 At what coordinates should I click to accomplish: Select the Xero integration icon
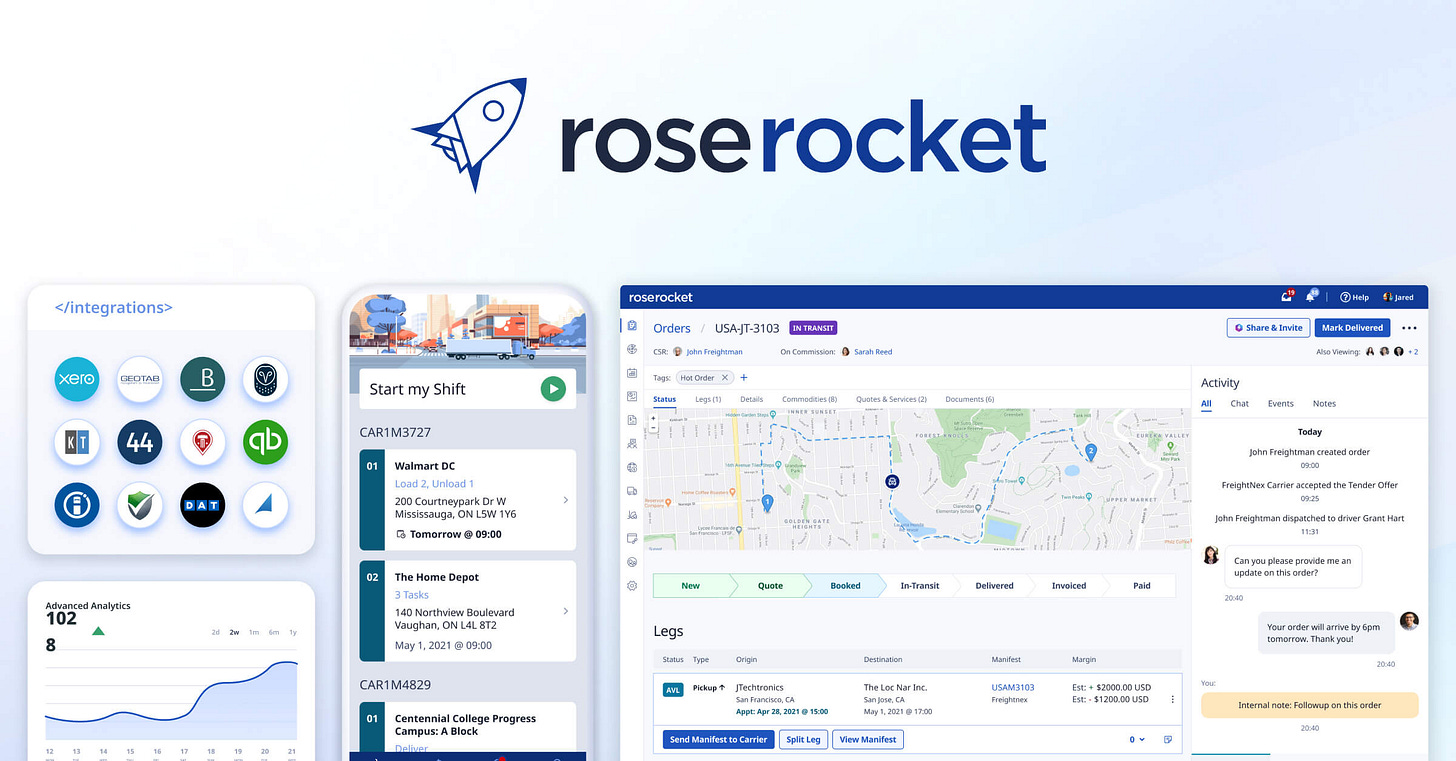pyautogui.click(x=77, y=380)
